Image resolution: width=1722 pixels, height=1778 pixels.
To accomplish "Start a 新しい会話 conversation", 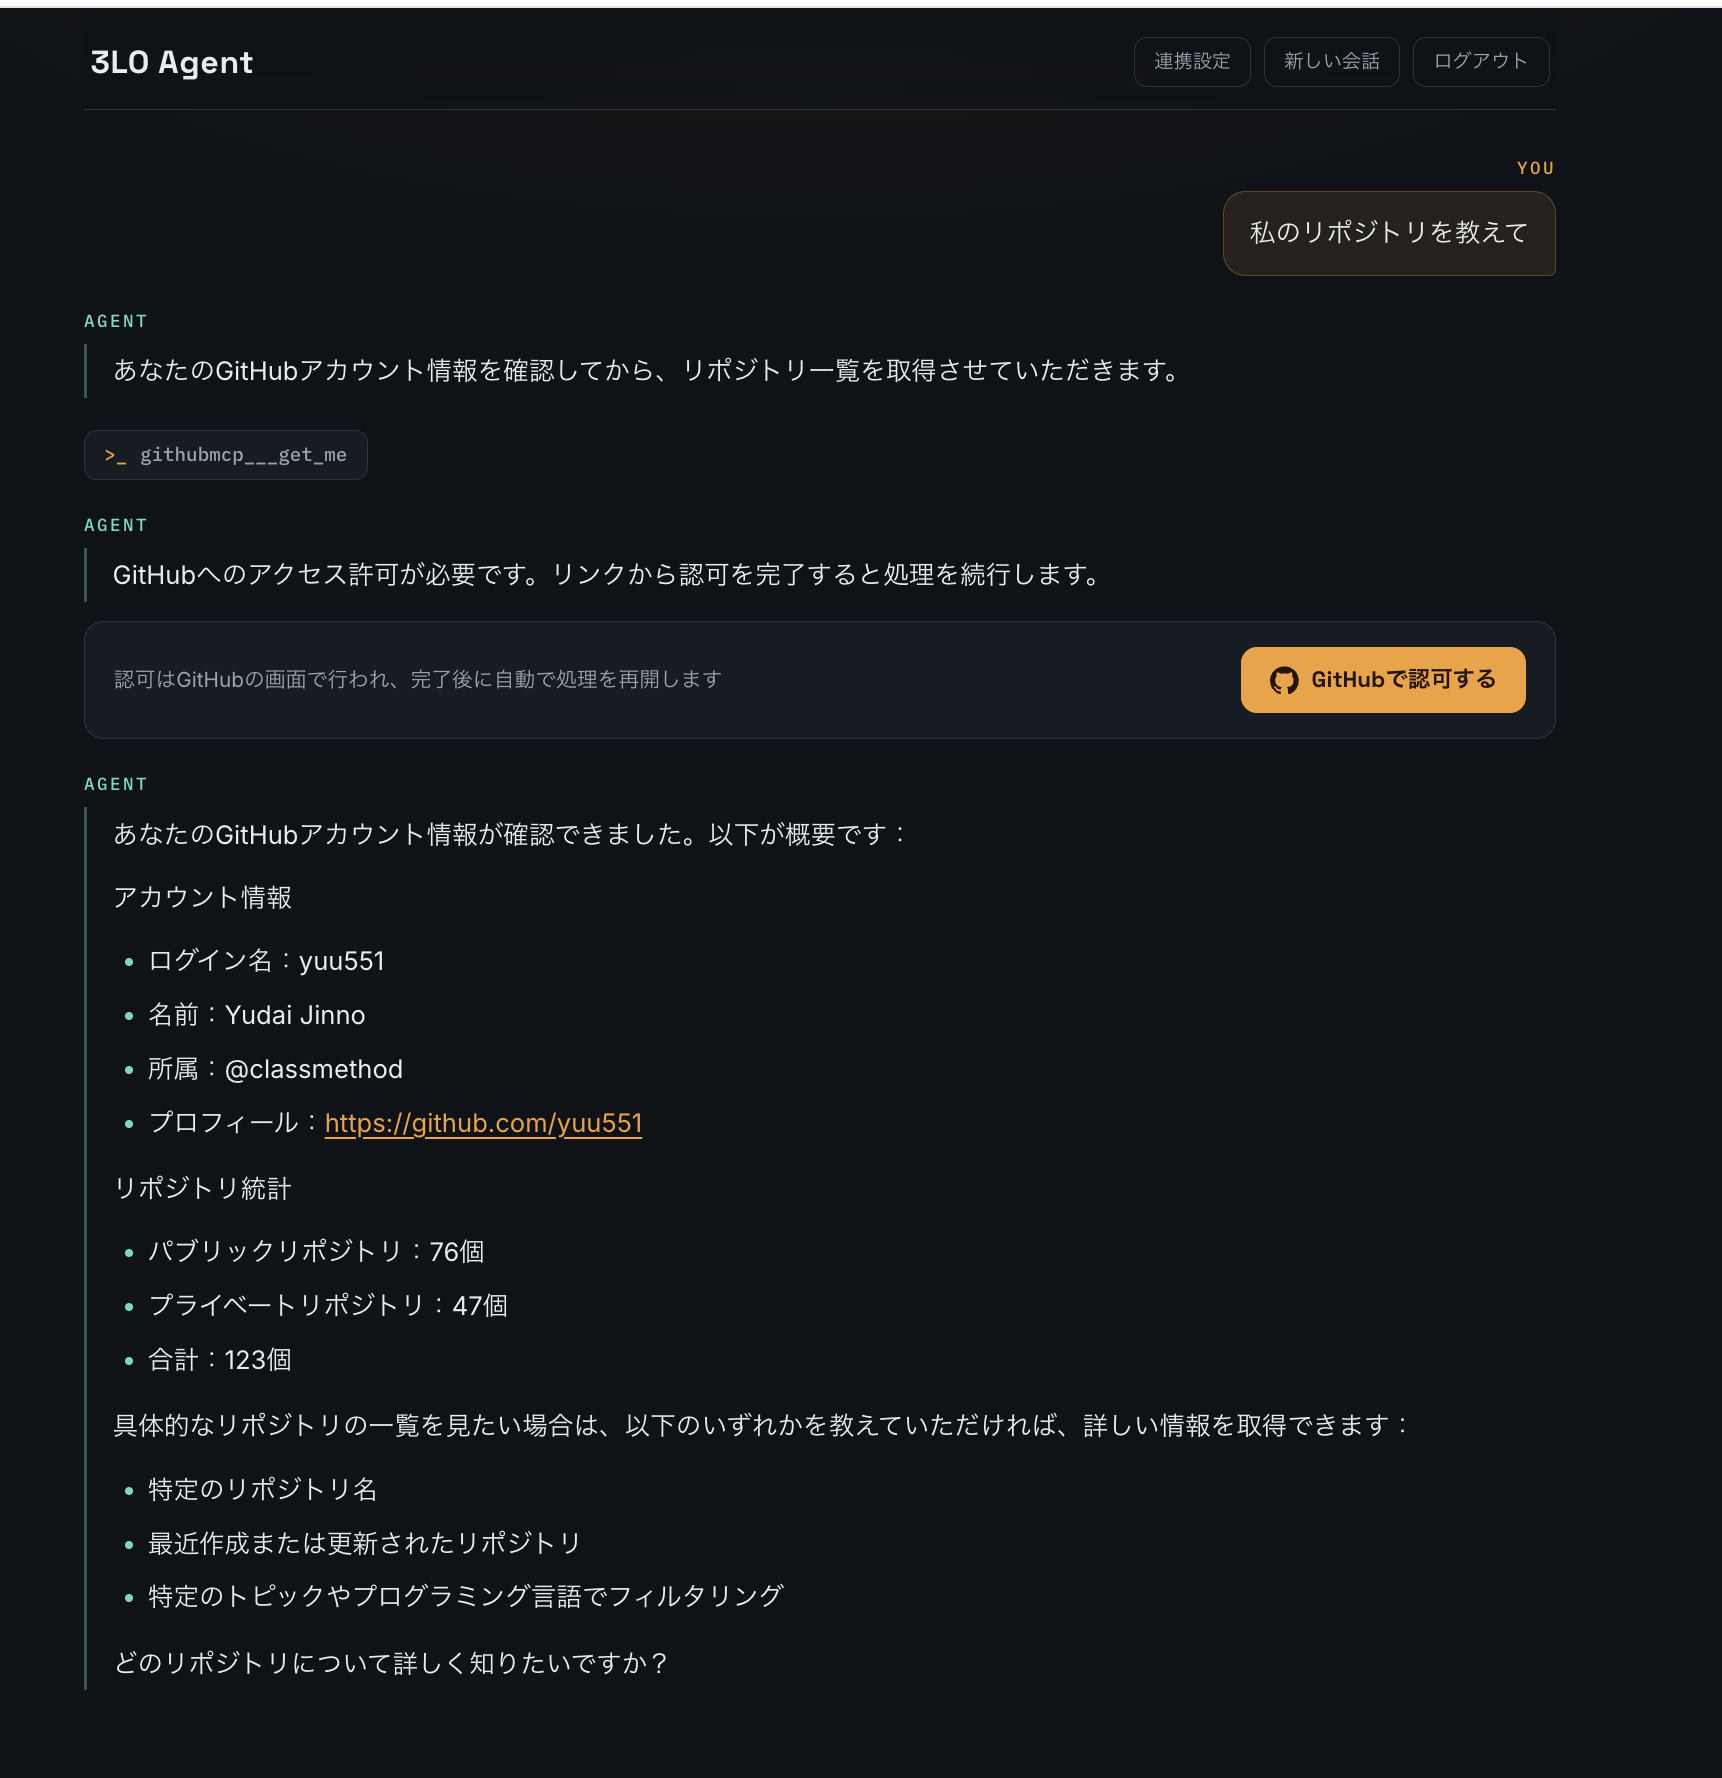I will pyautogui.click(x=1331, y=62).
